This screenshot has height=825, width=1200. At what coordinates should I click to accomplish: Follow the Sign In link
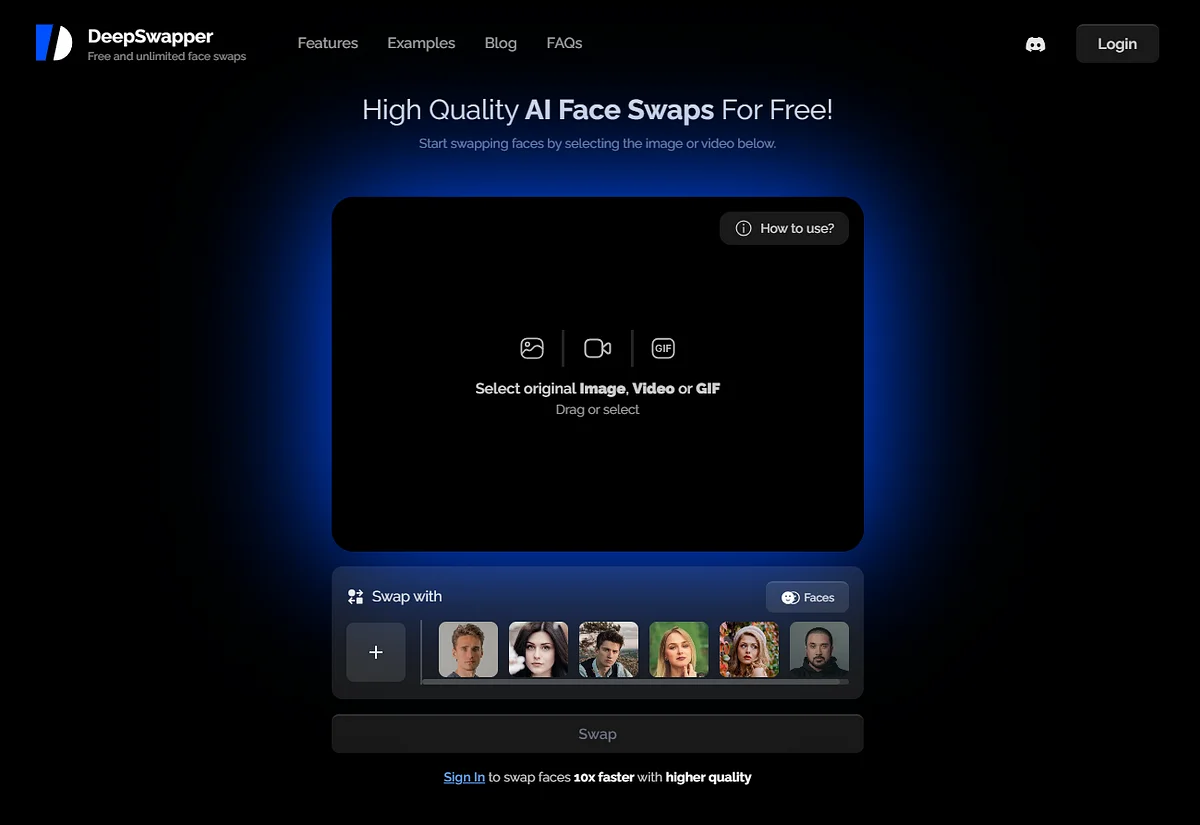464,777
